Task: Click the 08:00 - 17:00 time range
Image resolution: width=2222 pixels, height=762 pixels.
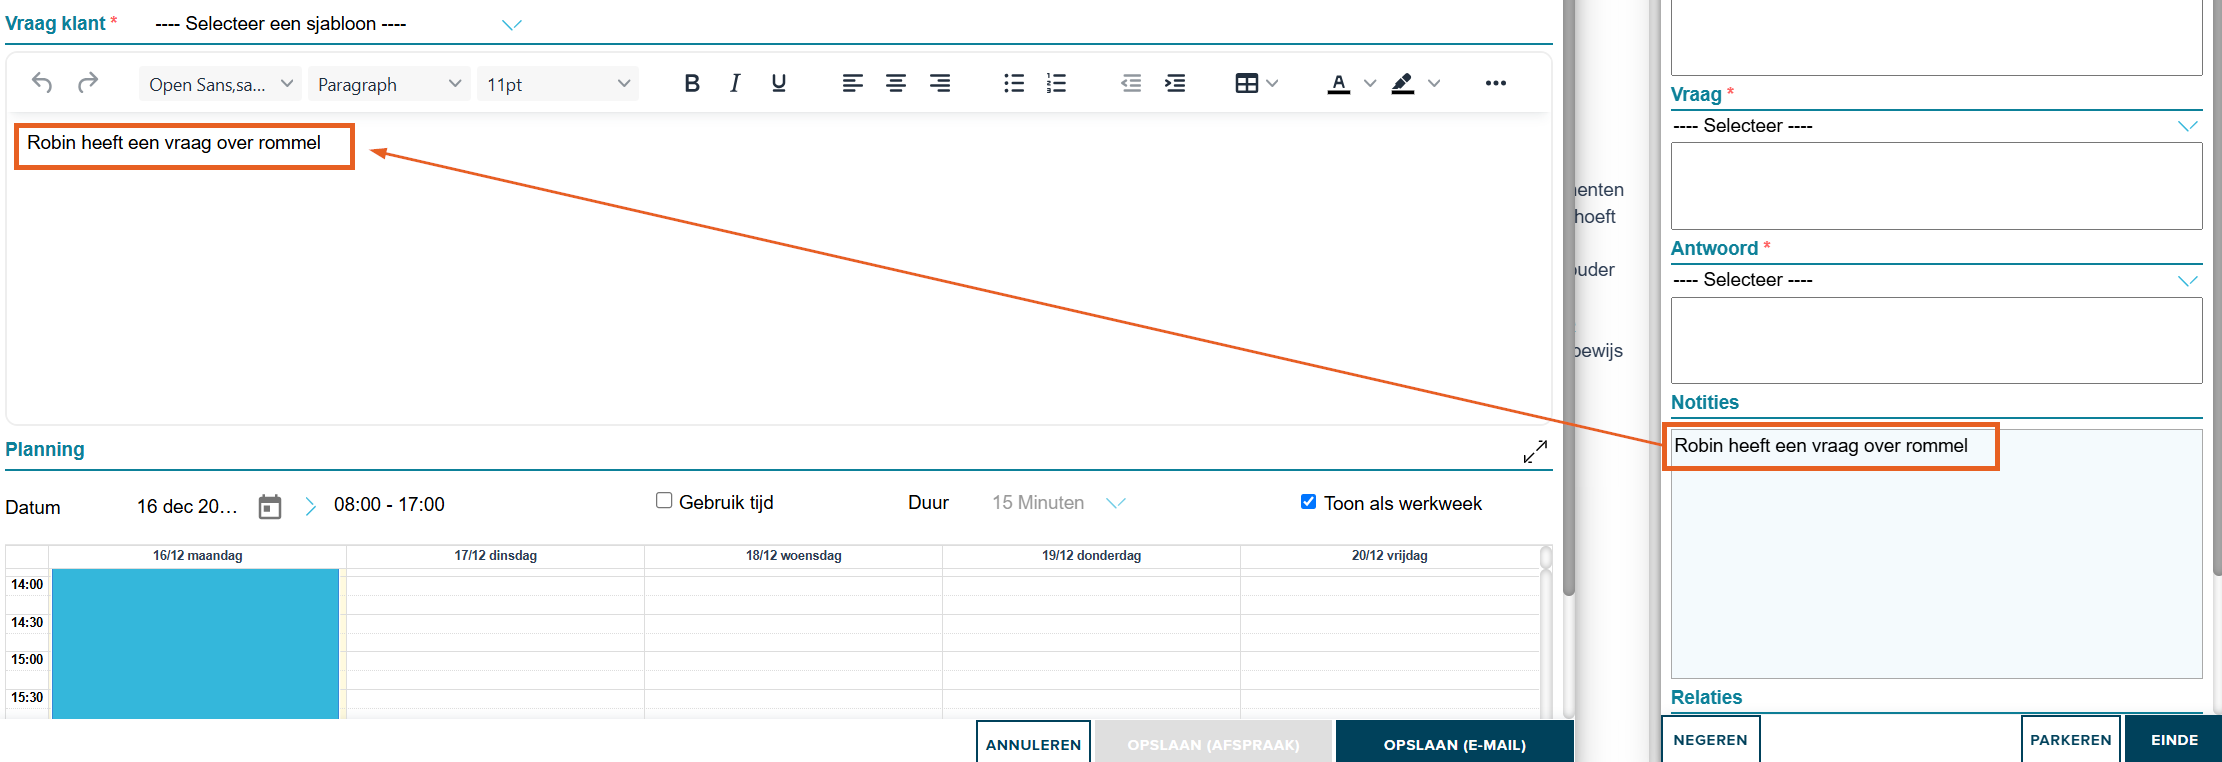Action: (389, 505)
